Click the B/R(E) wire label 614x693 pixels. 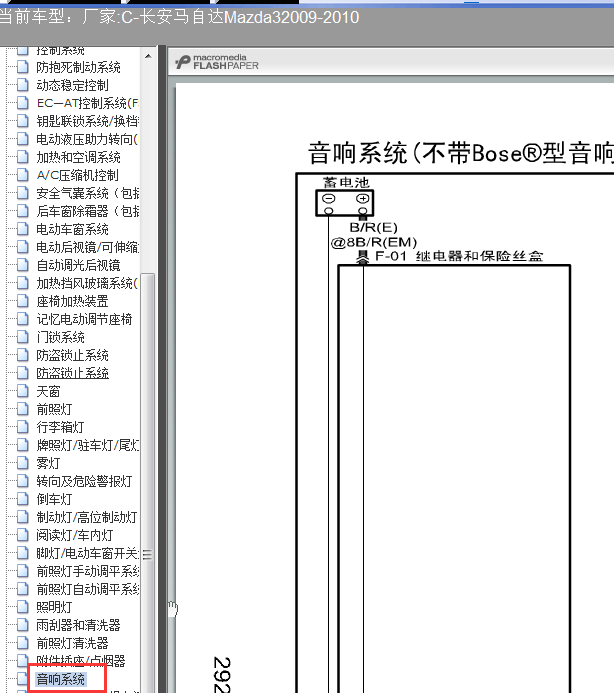pos(374,227)
